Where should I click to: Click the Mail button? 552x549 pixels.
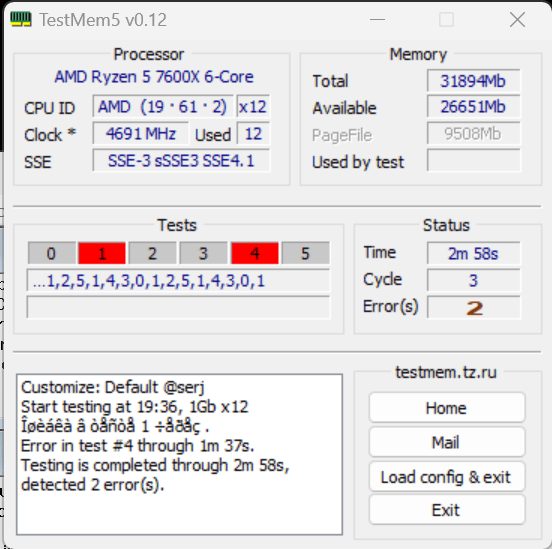coord(447,442)
